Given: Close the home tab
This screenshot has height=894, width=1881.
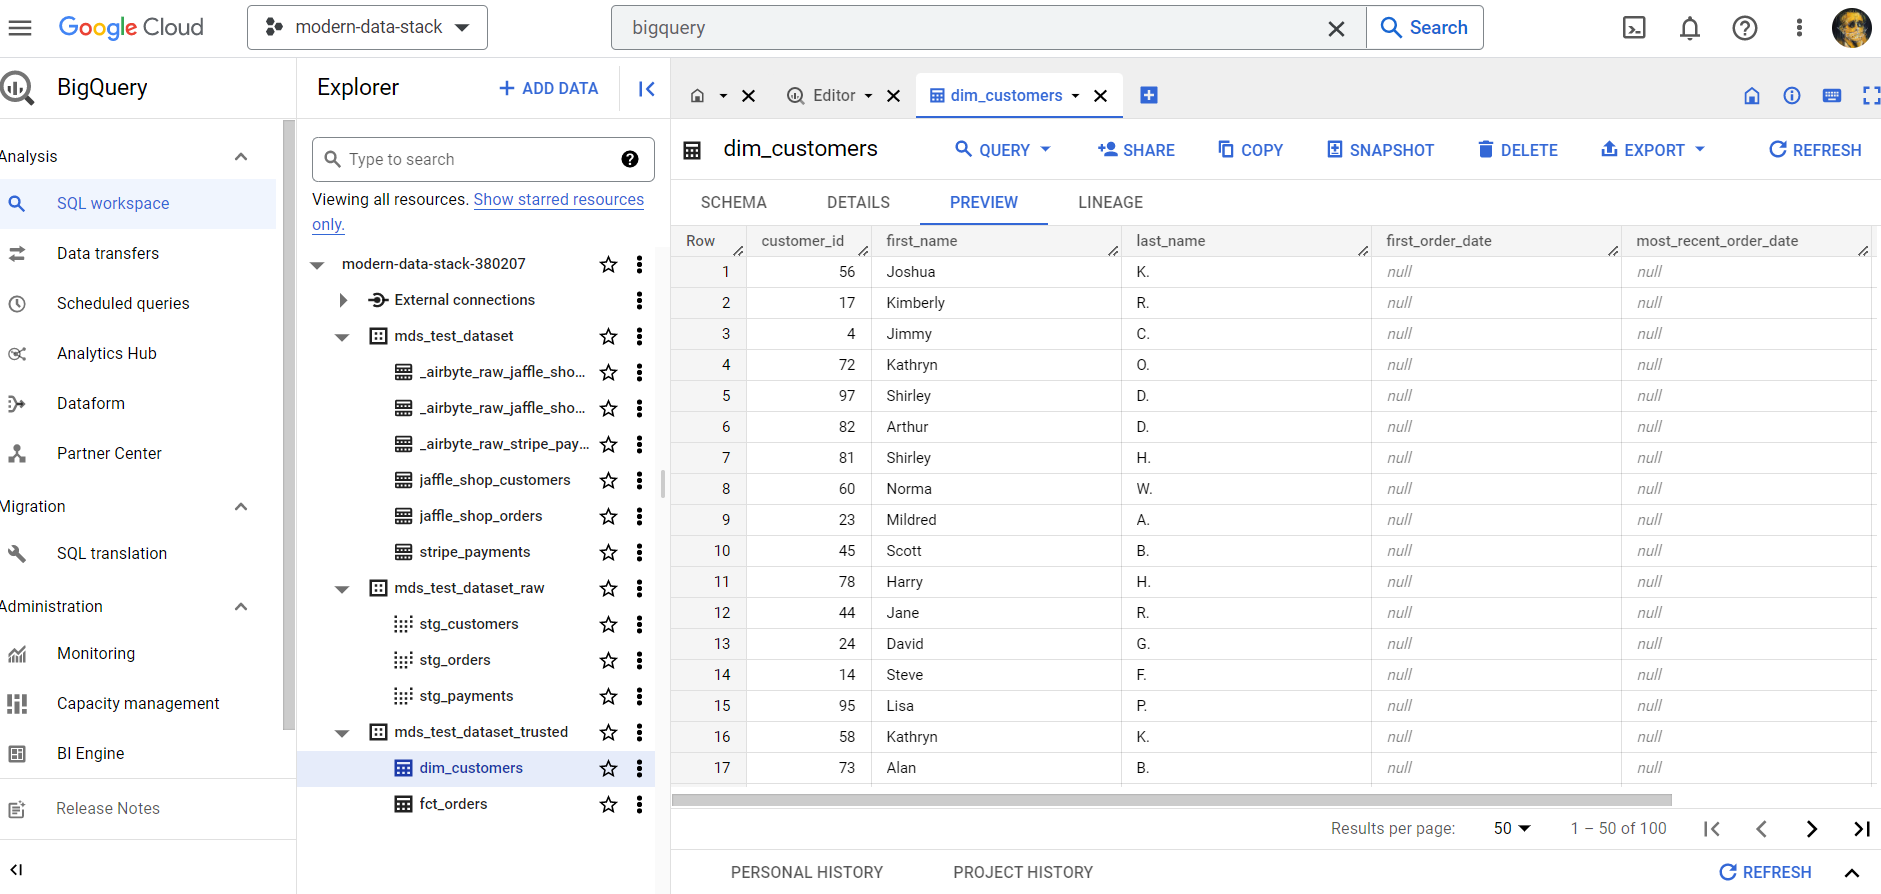Looking at the screenshot, I should pyautogui.click(x=749, y=96).
